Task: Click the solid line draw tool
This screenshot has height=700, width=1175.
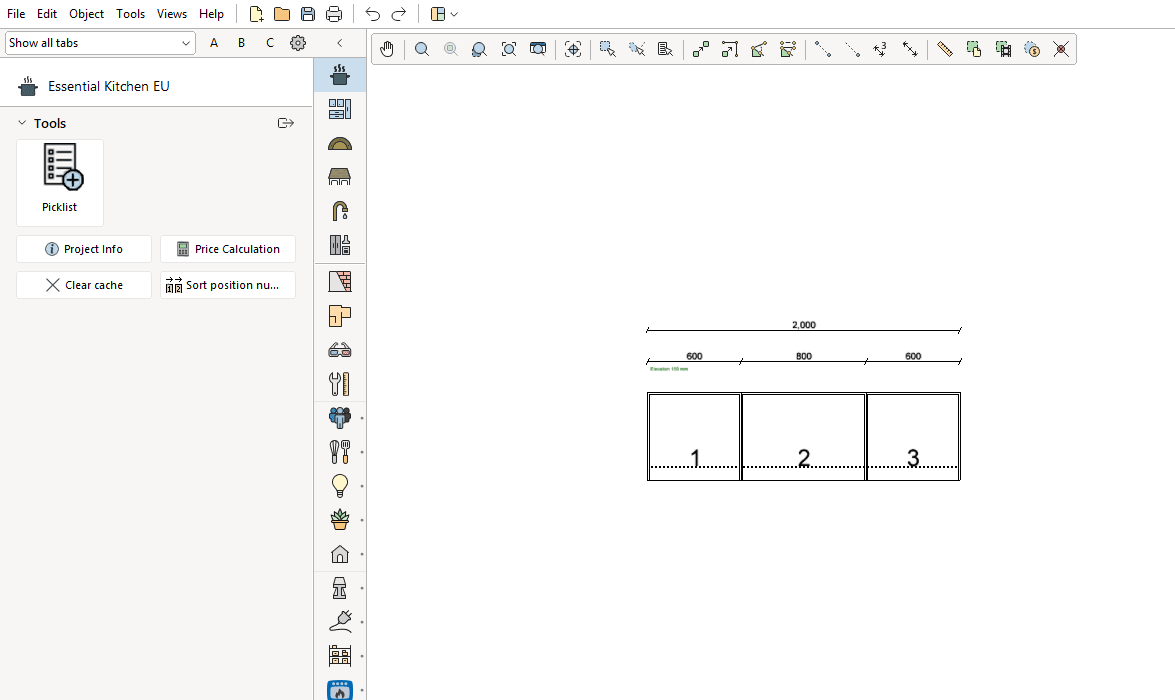Action: coord(823,49)
